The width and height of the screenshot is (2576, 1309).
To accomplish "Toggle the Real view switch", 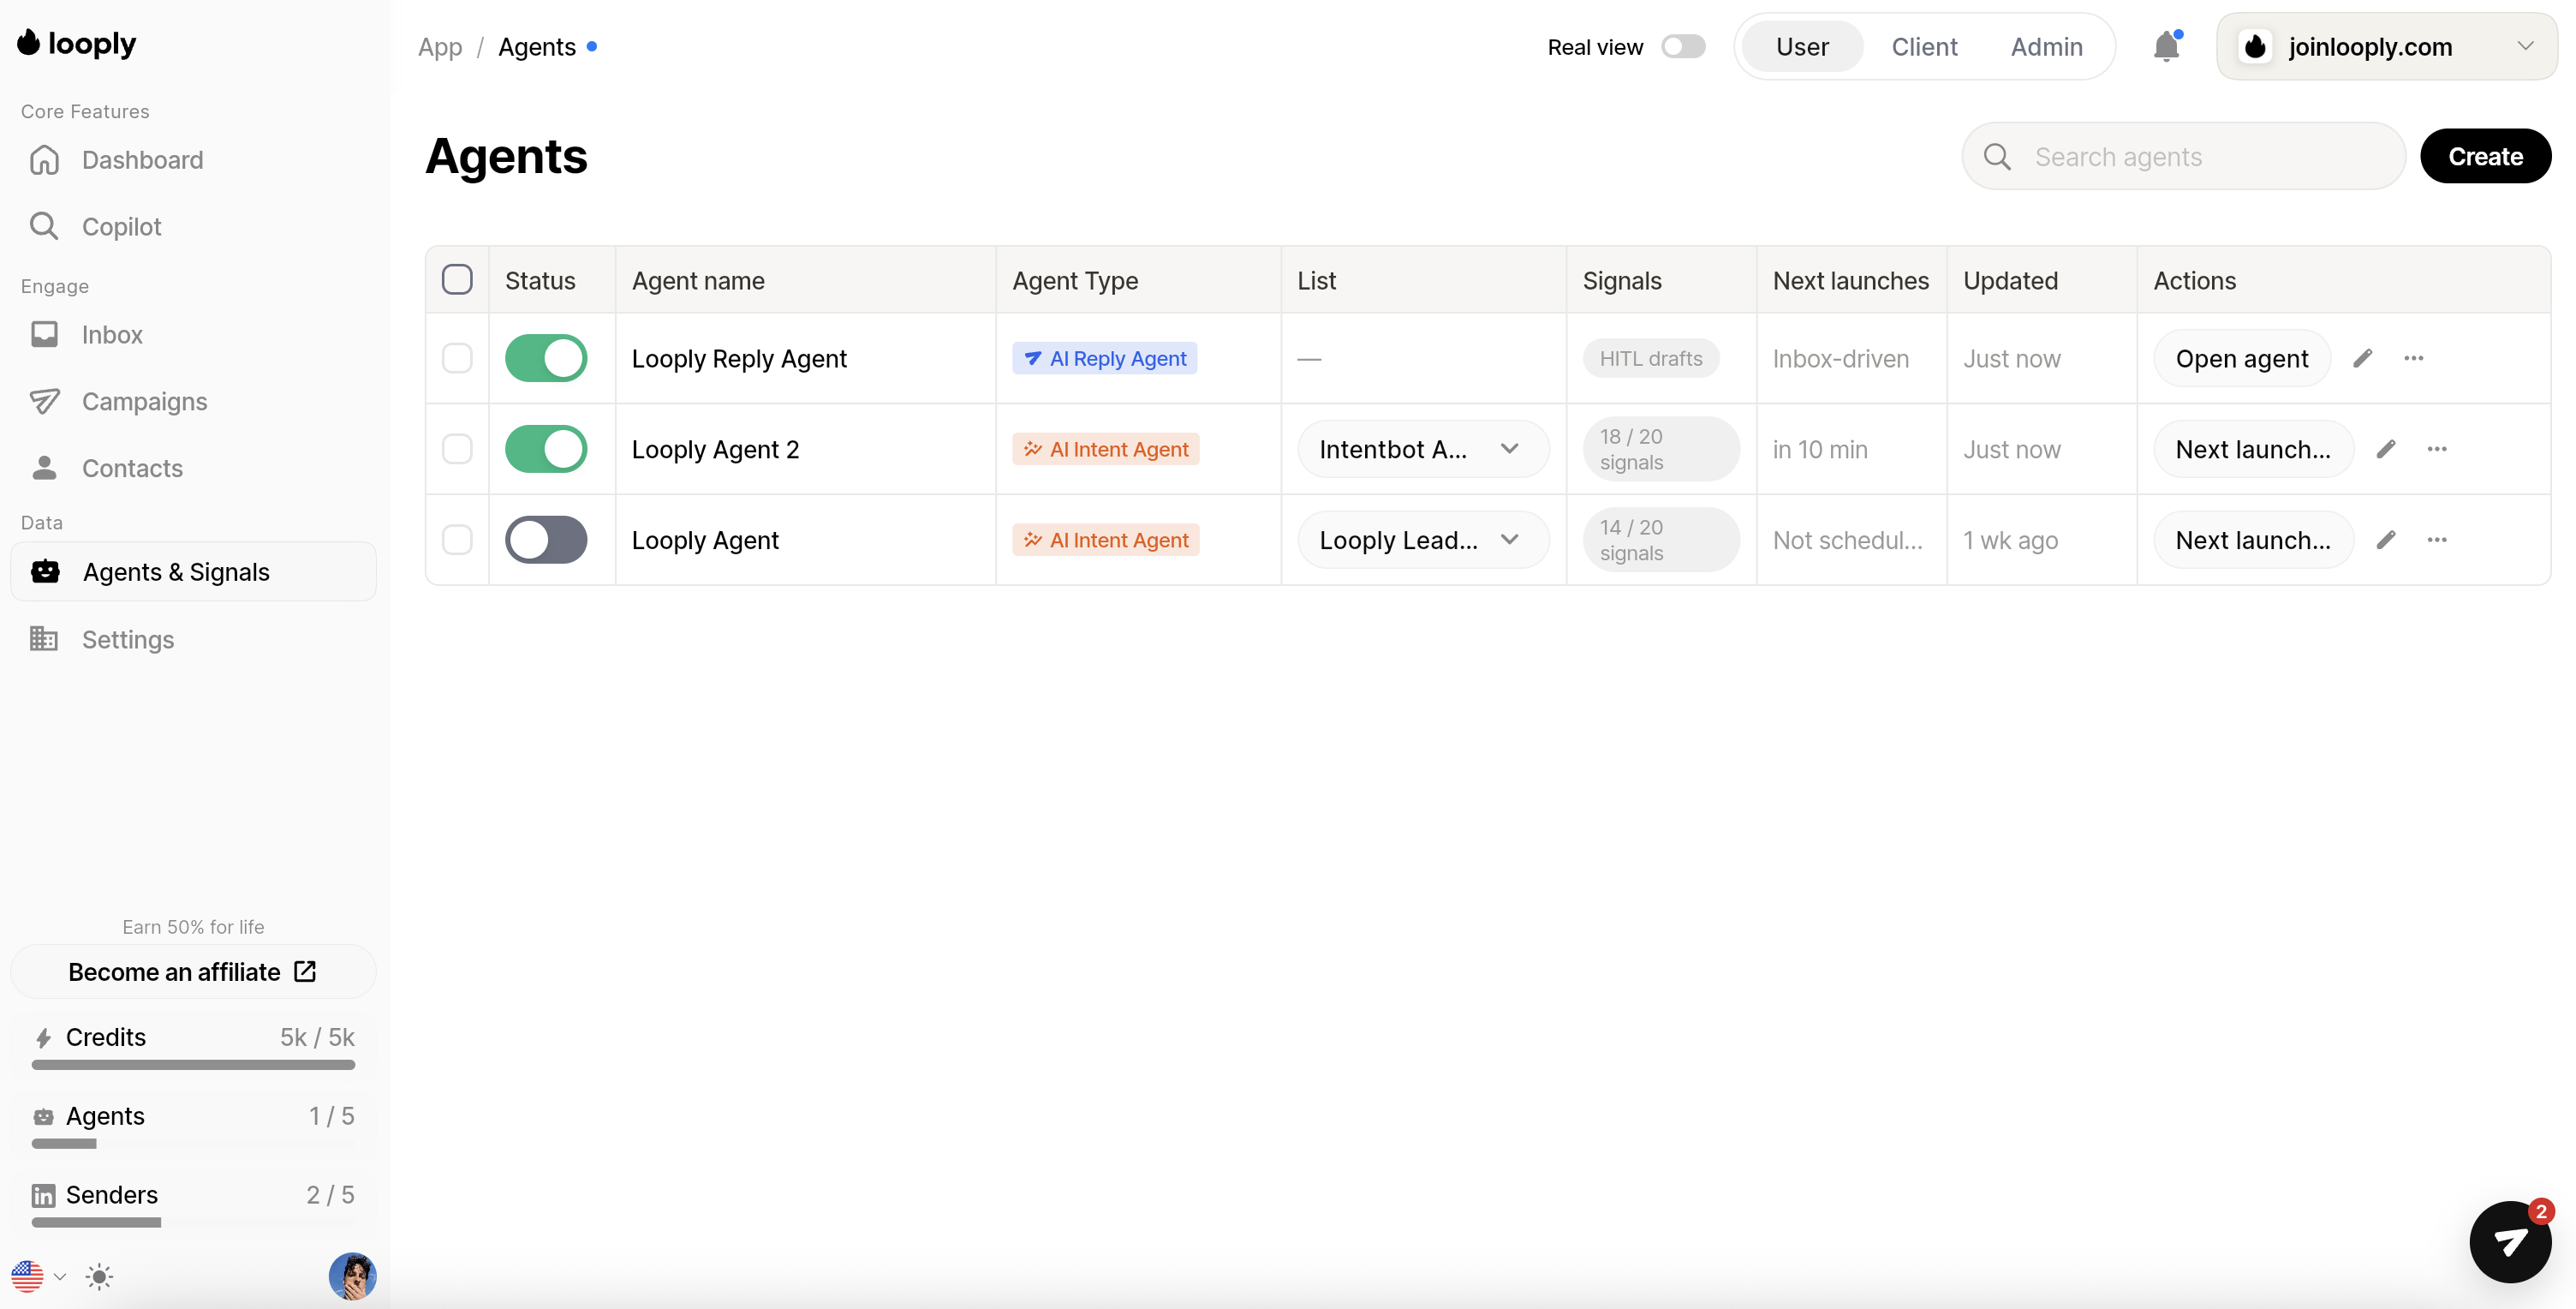I will point(1683,46).
